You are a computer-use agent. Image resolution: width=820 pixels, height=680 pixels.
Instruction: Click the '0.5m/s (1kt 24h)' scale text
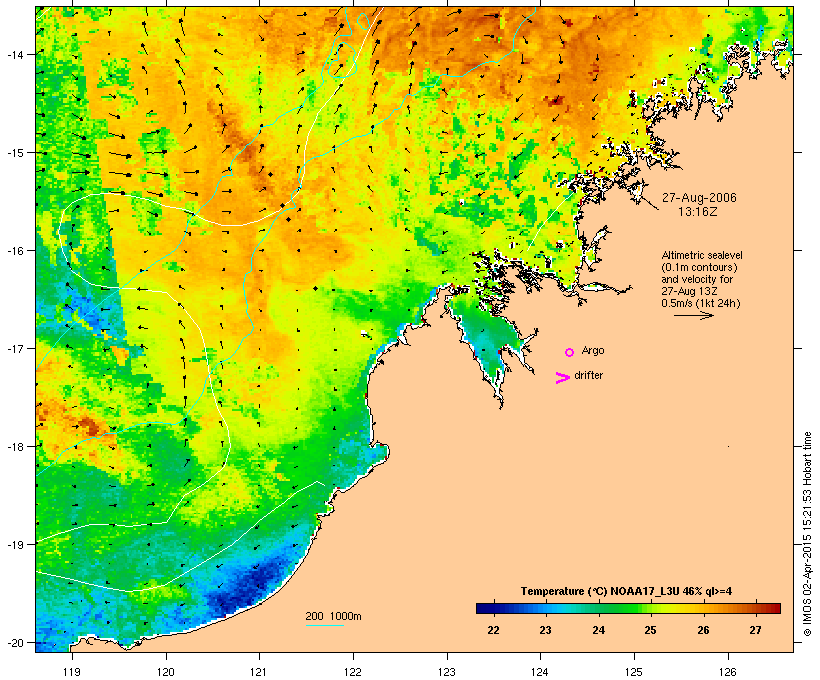pyautogui.click(x=701, y=303)
